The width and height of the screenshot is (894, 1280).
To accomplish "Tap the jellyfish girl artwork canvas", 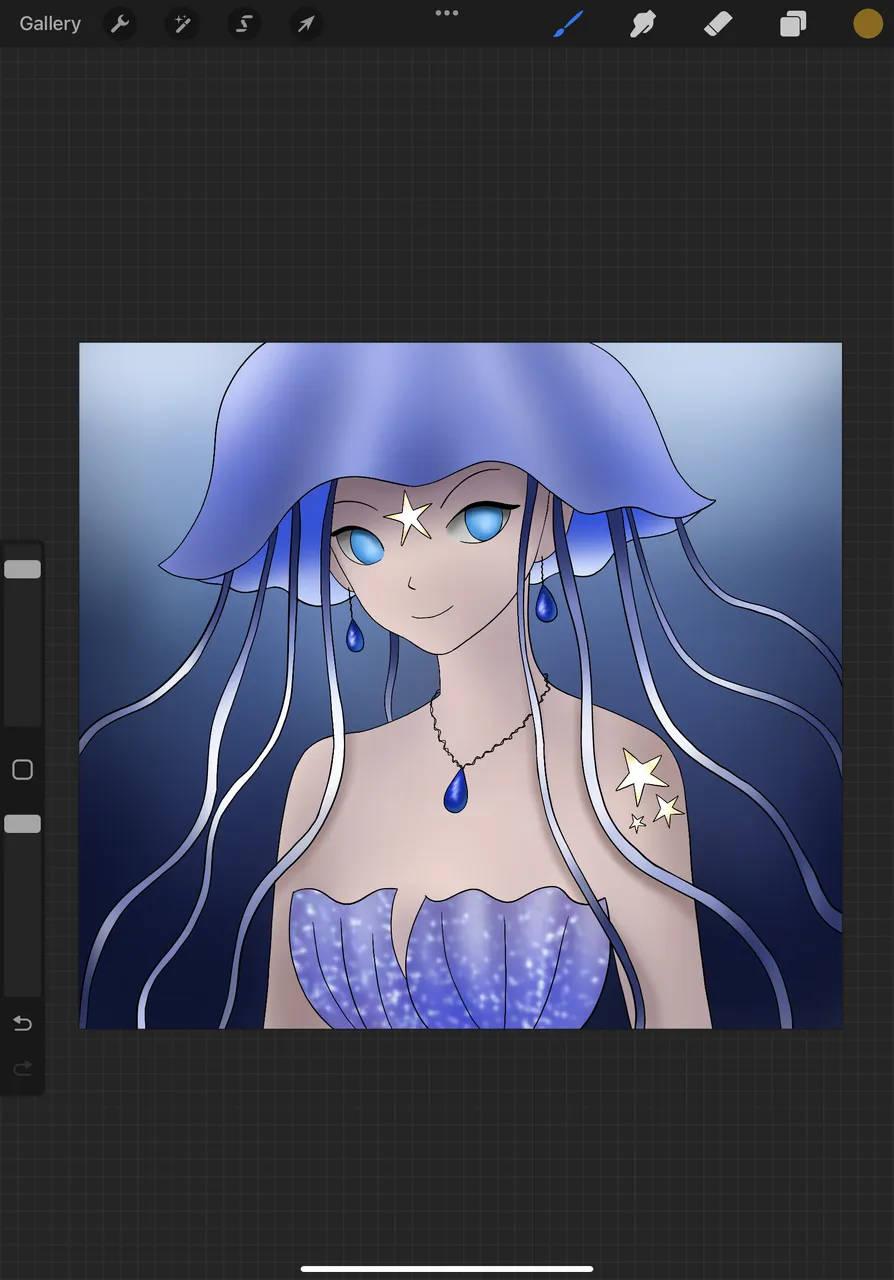I will tap(461, 686).
